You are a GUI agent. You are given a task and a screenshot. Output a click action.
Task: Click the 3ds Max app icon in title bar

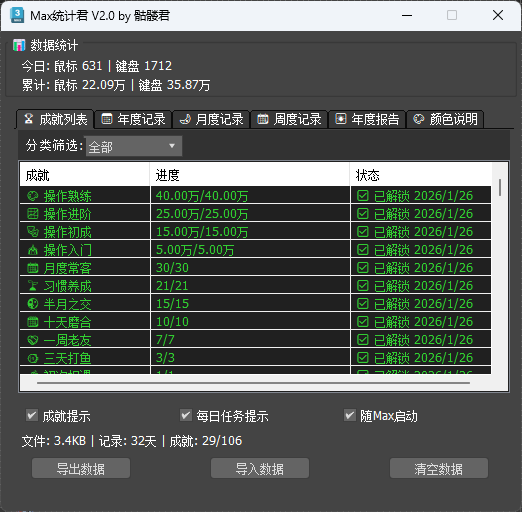tap(17, 15)
